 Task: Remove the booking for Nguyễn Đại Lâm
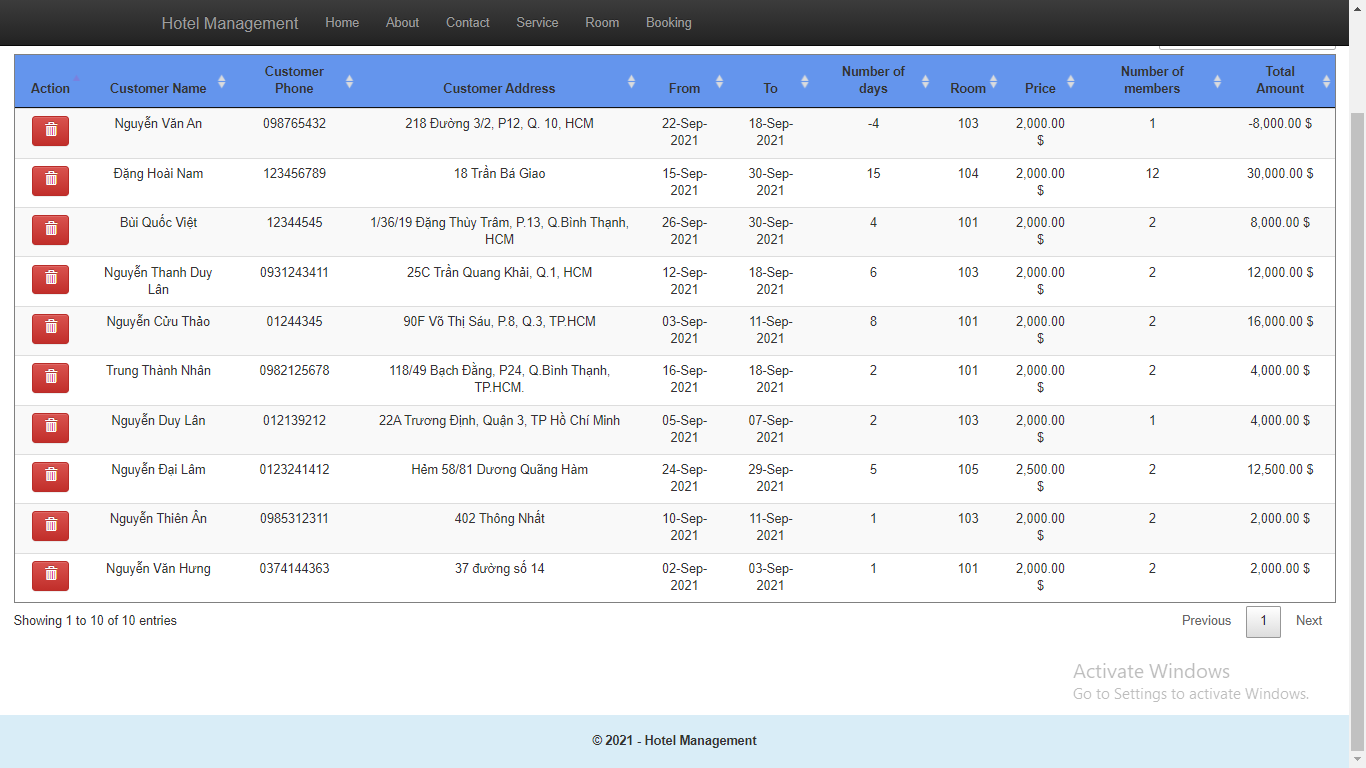(50, 476)
